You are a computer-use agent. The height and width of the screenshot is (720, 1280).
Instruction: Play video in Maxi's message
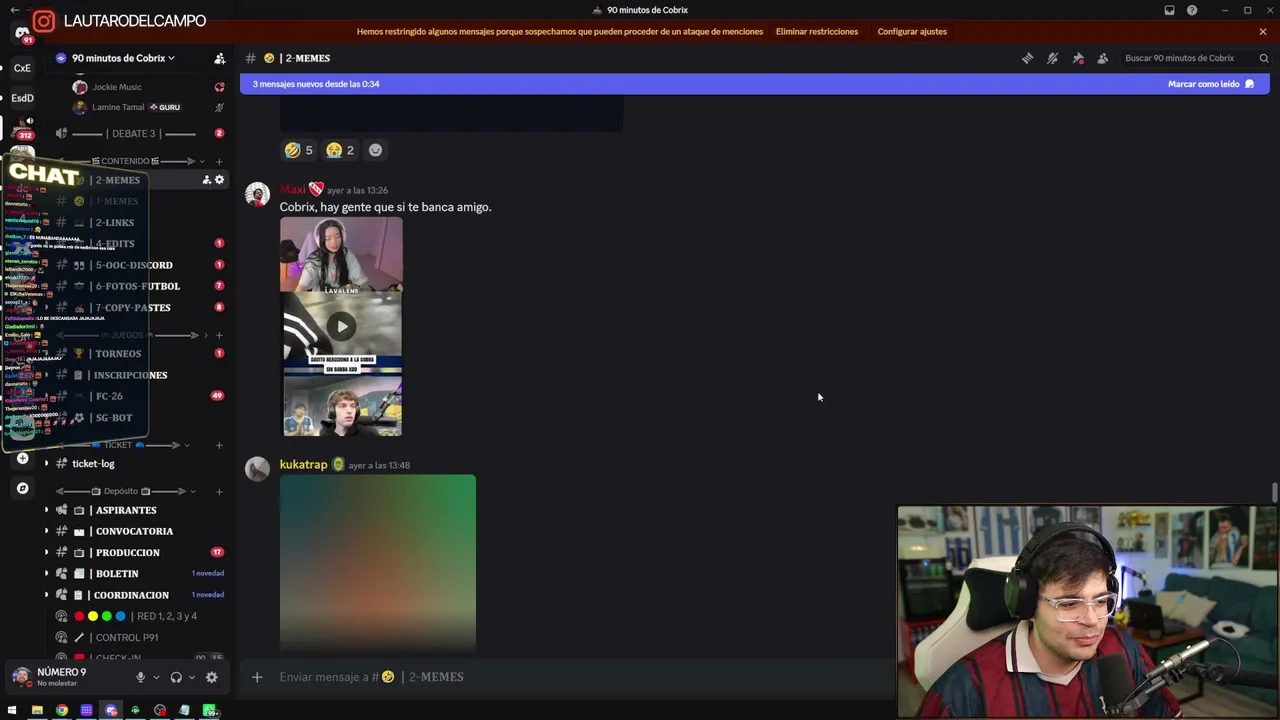pos(342,326)
